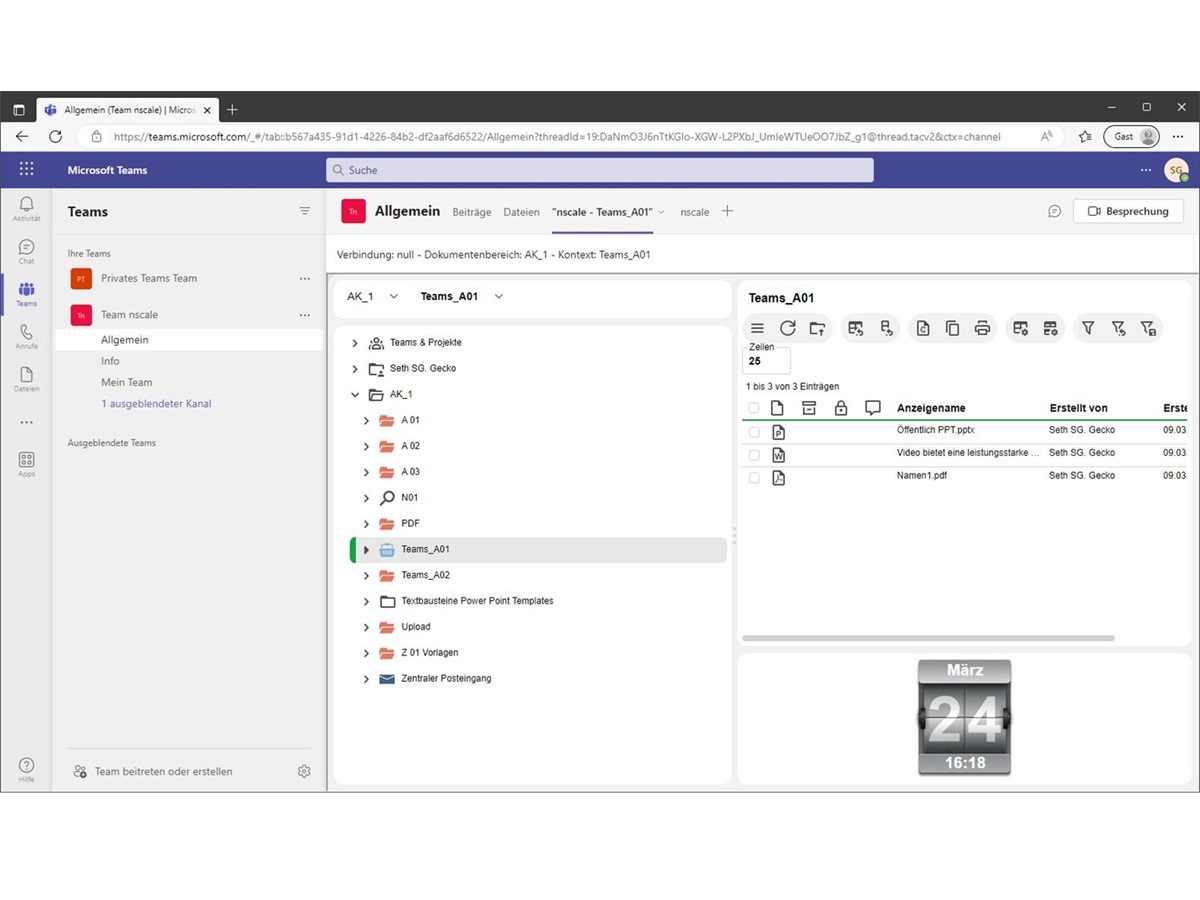Expand the A 01 folder
The image size is (1200, 900).
366,421
